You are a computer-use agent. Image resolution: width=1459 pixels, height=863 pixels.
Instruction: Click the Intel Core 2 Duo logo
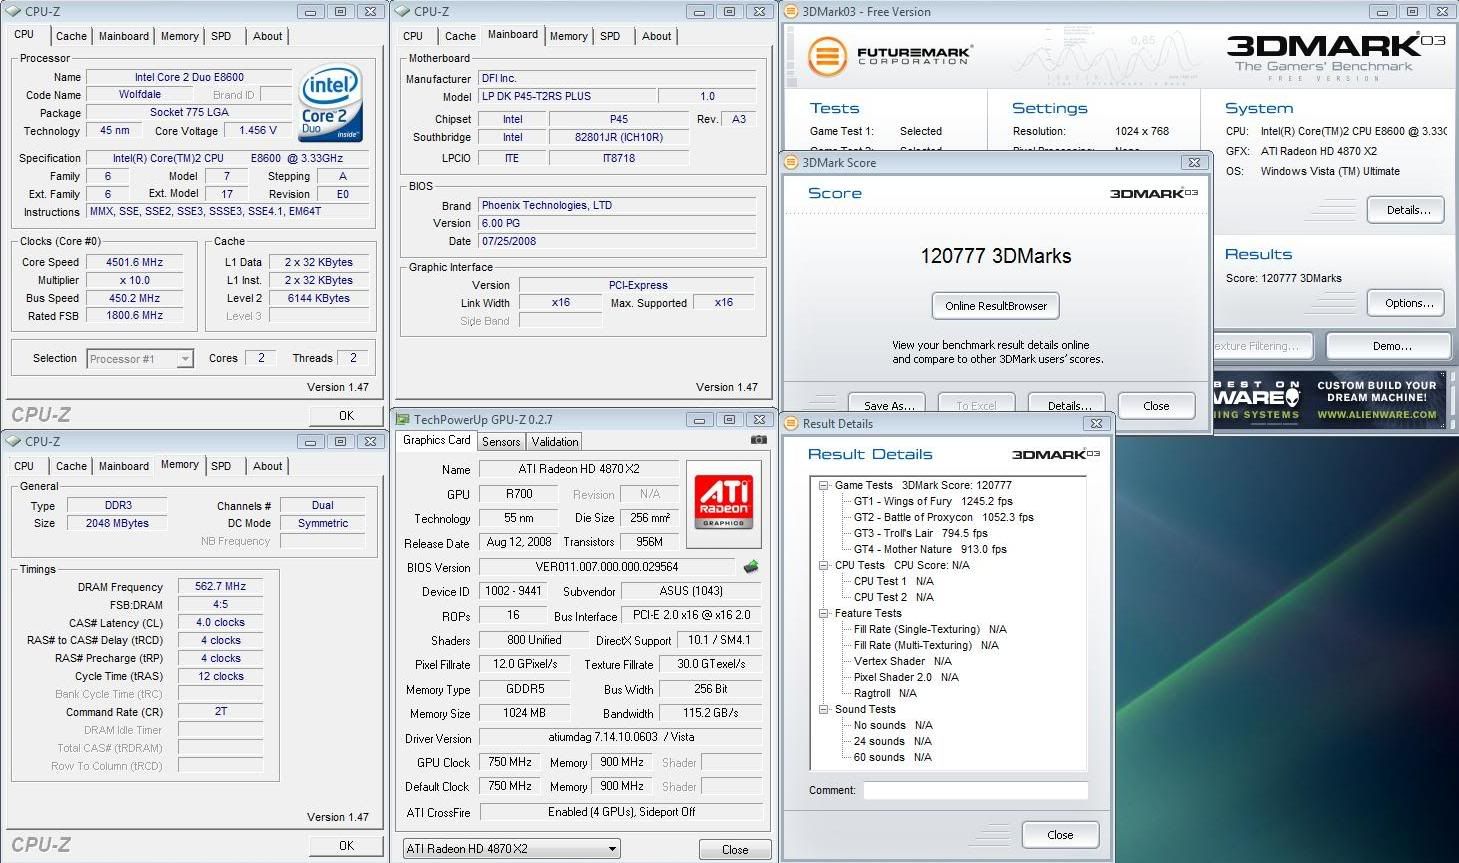click(330, 105)
